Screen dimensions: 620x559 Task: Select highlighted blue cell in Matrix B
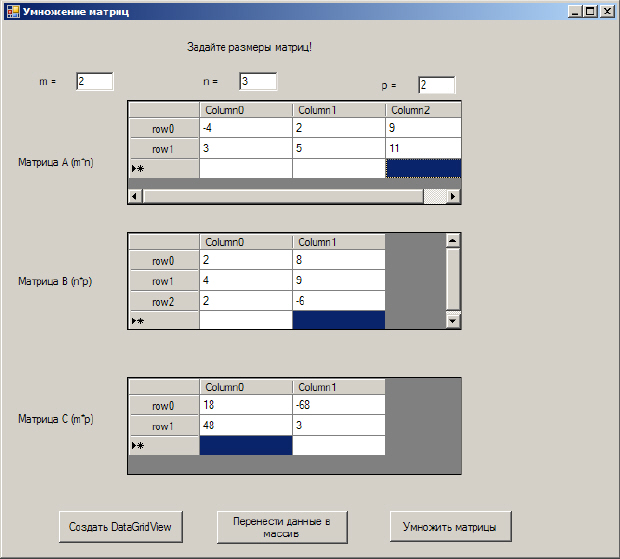point(339,320)
